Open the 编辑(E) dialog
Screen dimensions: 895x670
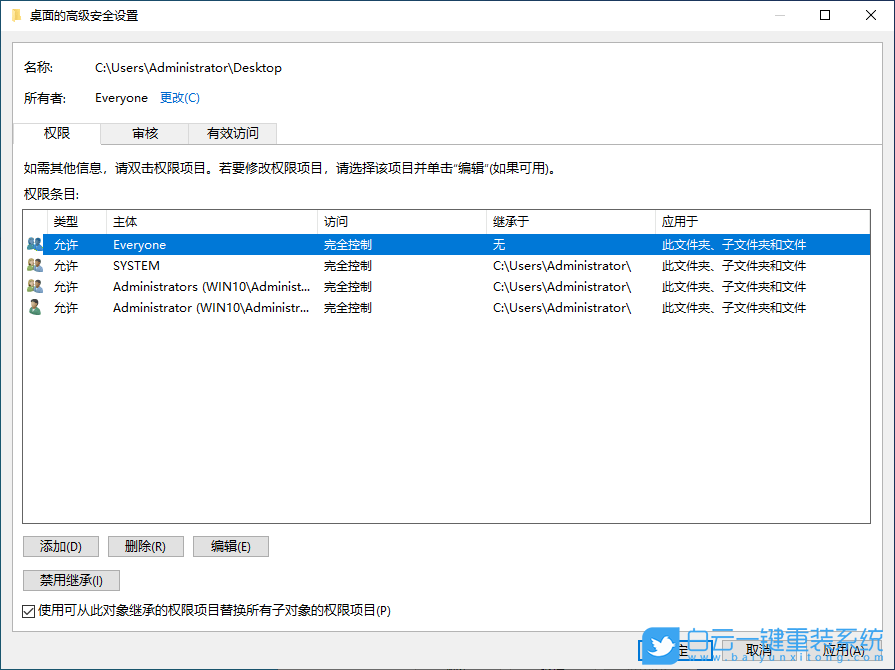click(x=230, y=546)
